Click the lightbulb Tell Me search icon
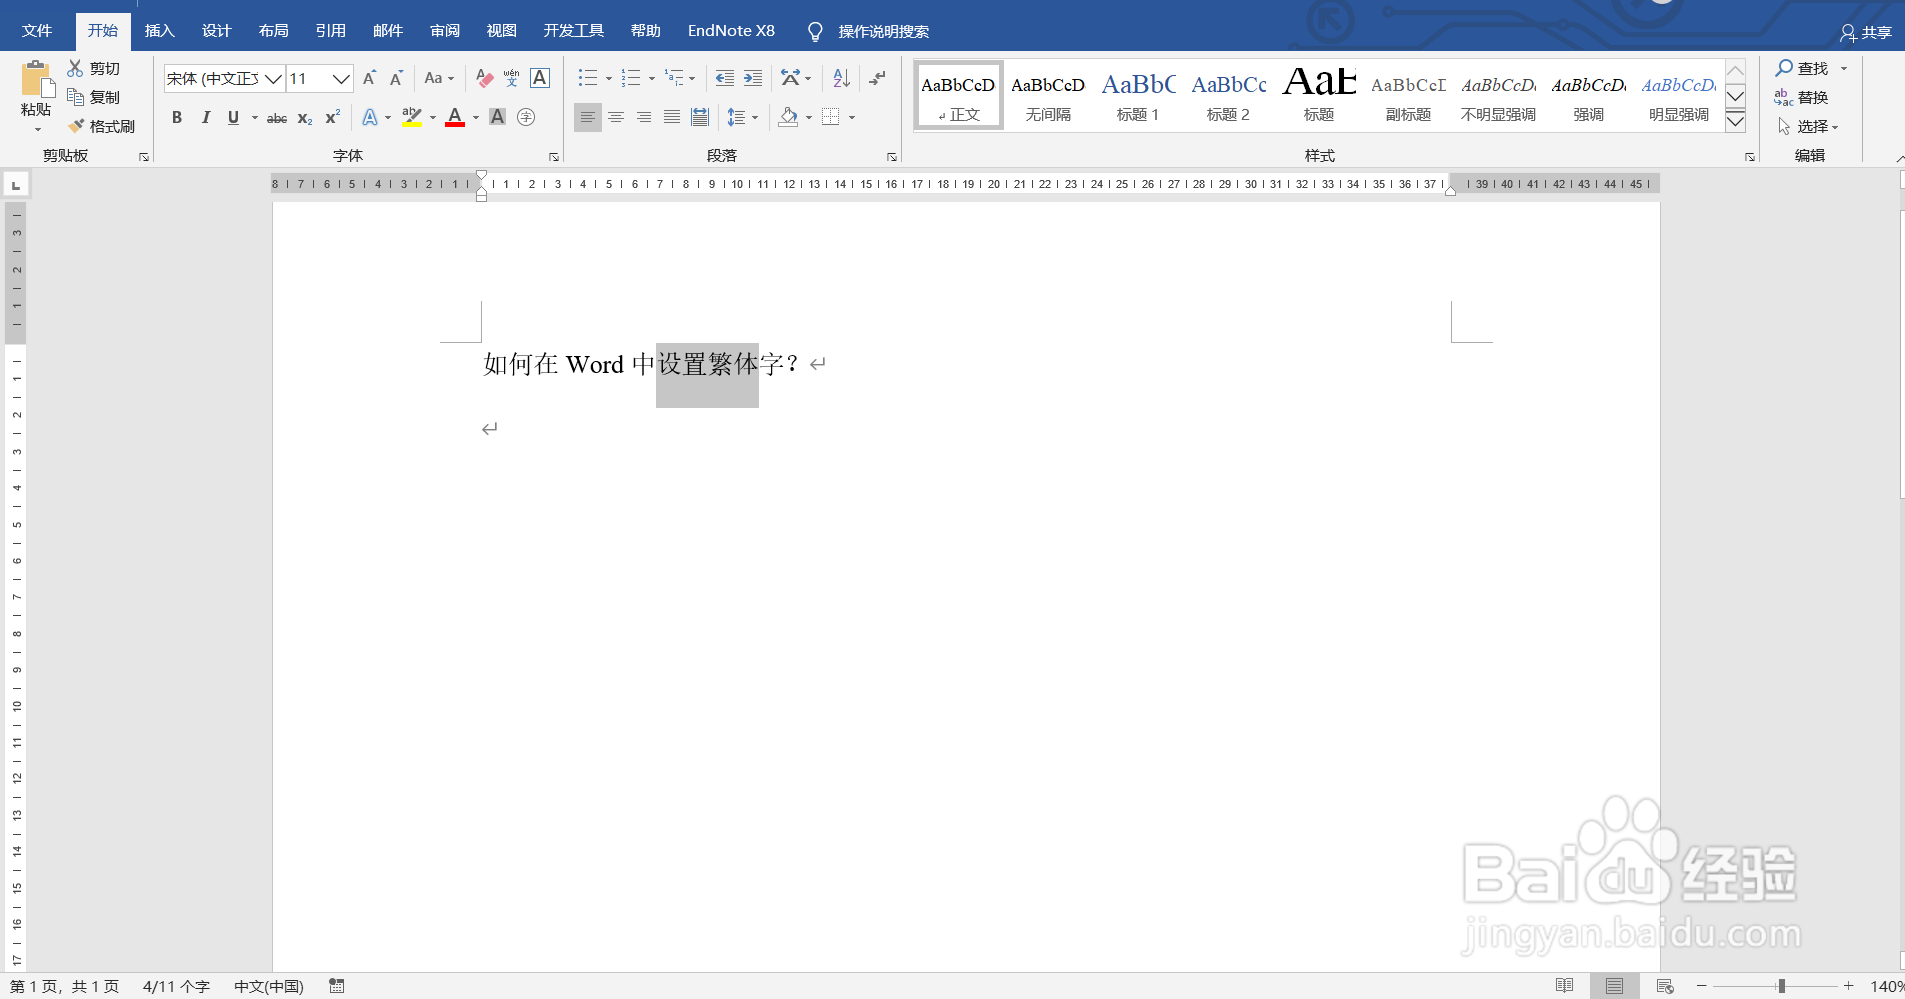1905x999 pixels. pos(815,32)
